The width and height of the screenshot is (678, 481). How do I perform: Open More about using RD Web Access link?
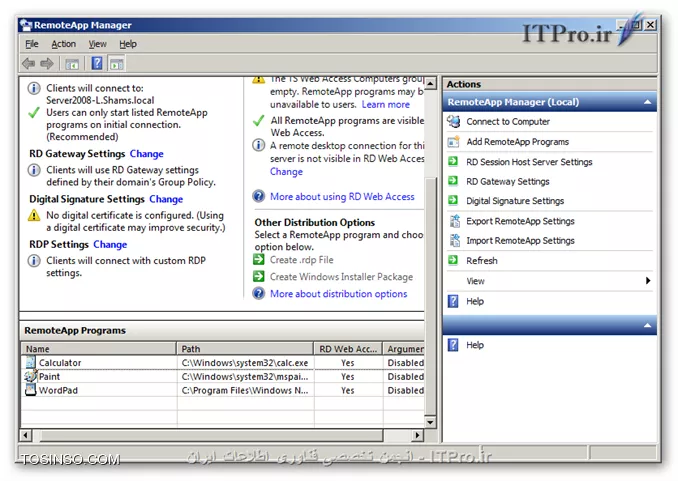pos(342,197)
